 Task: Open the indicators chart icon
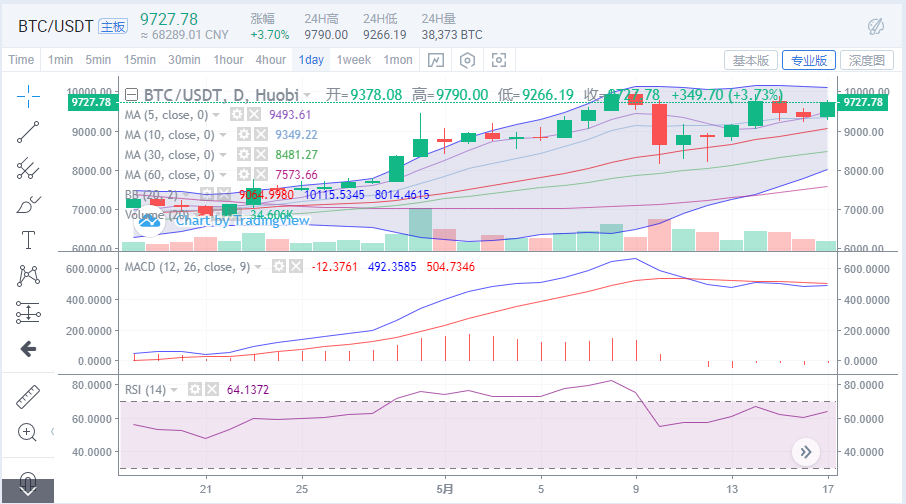[x=436, y=60]
